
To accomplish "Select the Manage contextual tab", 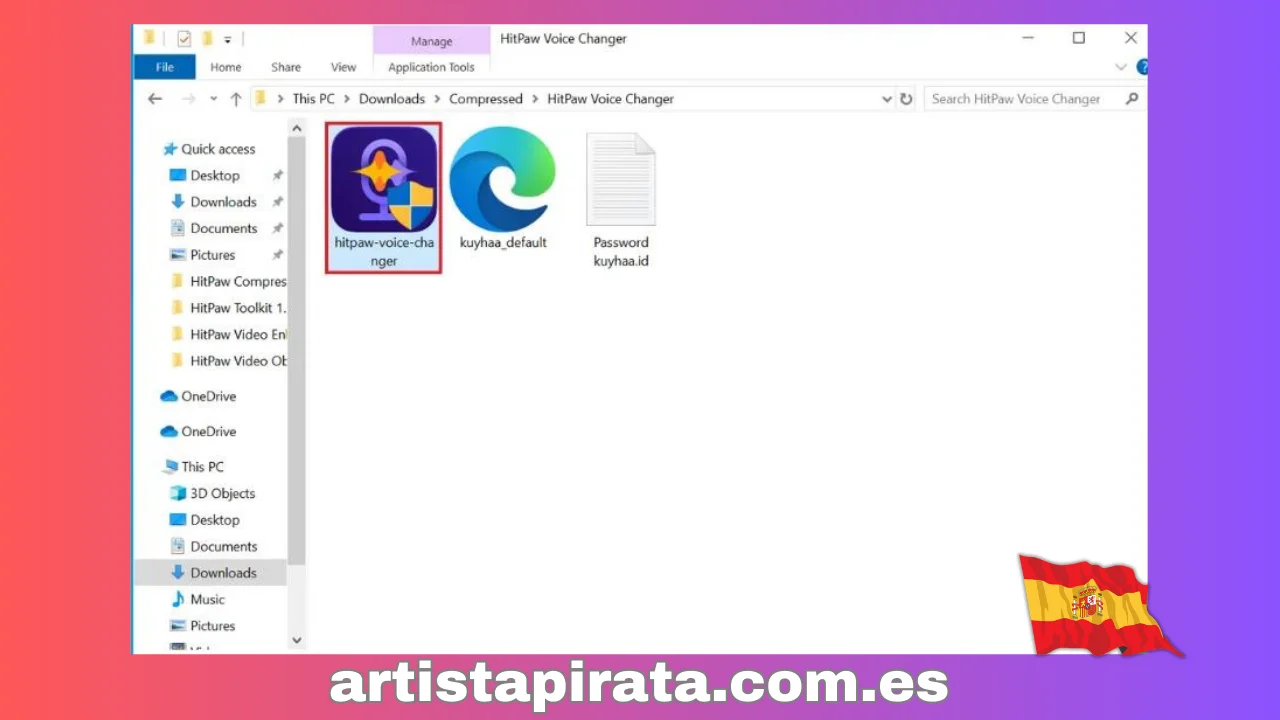I will tap(432, 41).
